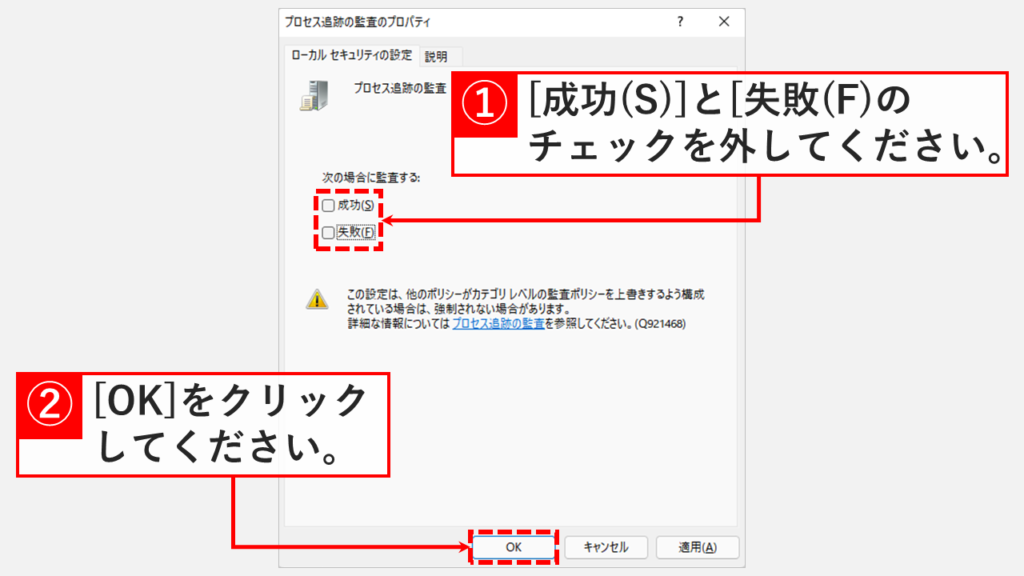Click the yellow warning triangle icon
Screen dimensions: 1024x576
point(317,299)
